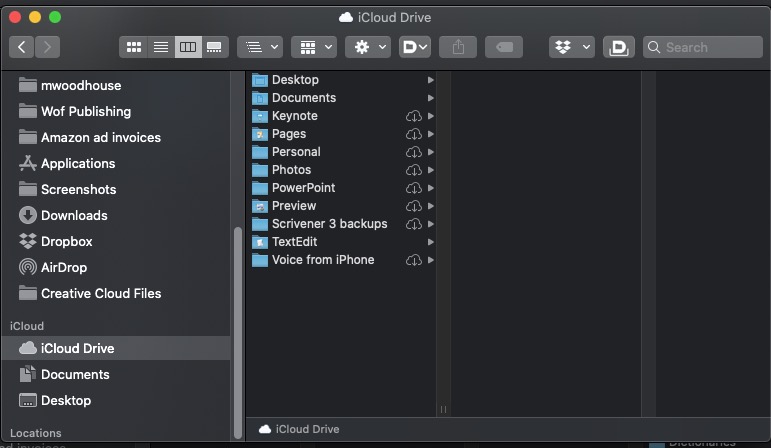This screenshot has height=448, width=771.
Task: Select Wof Publishing sidebar folder
Action: click(x=116, y=112)
